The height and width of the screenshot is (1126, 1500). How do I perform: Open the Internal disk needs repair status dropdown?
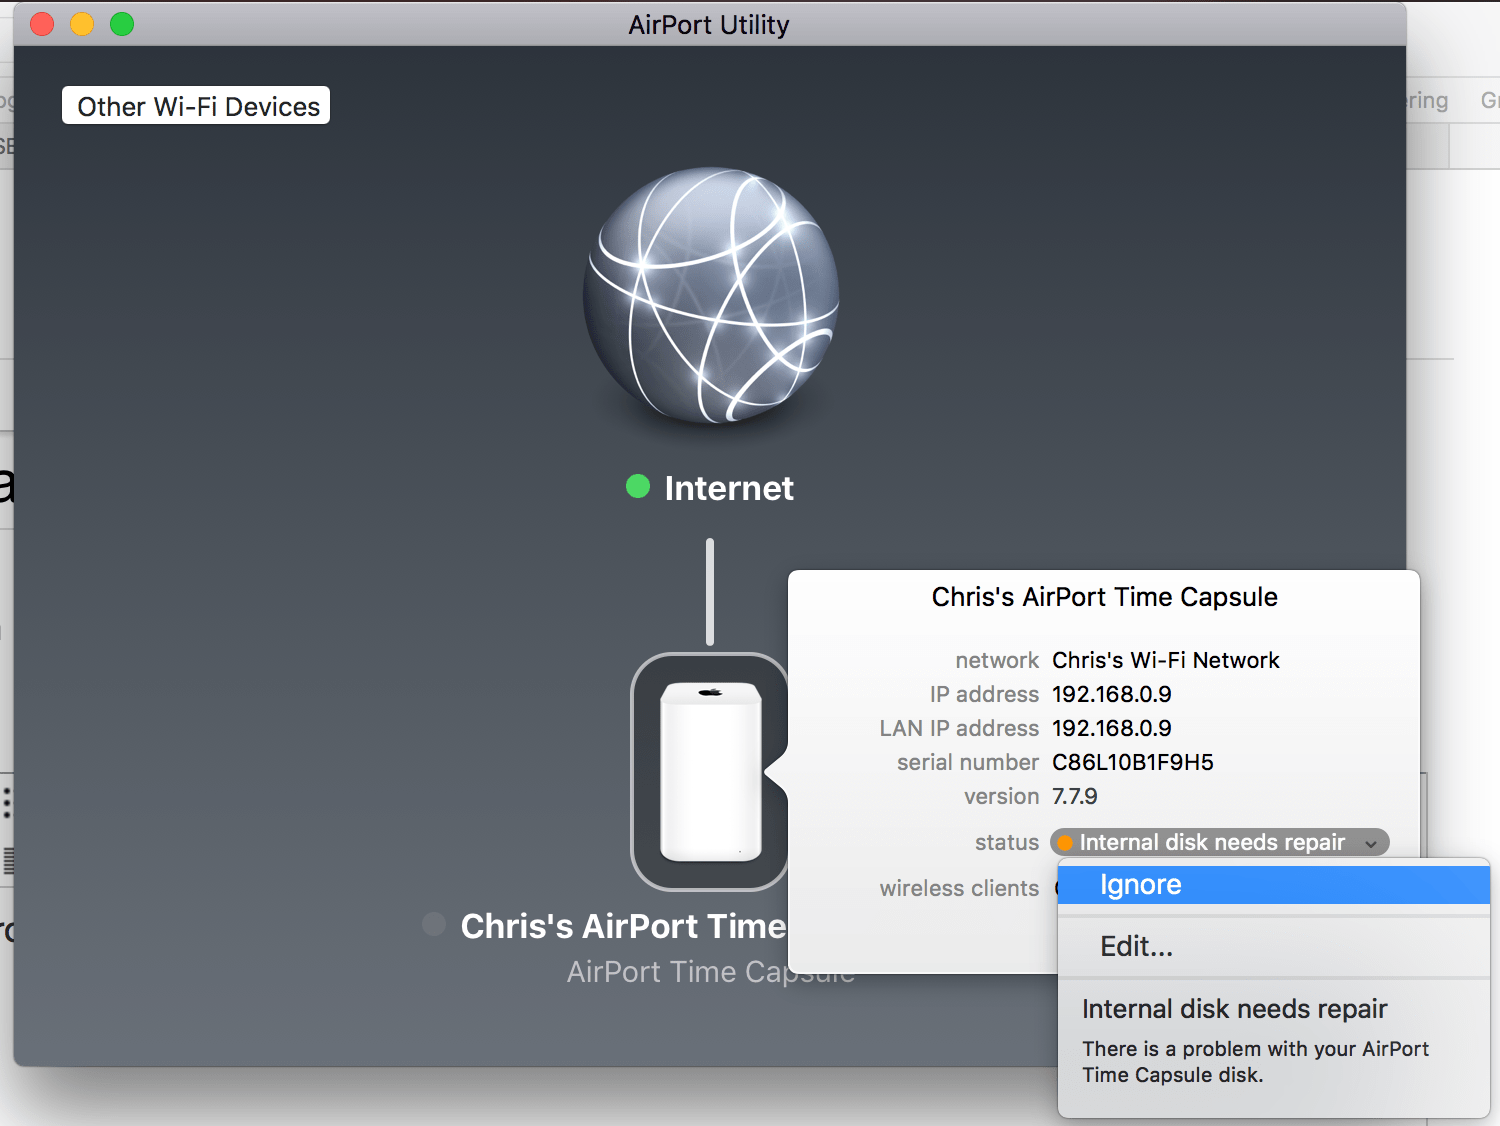pos(1219,842)
